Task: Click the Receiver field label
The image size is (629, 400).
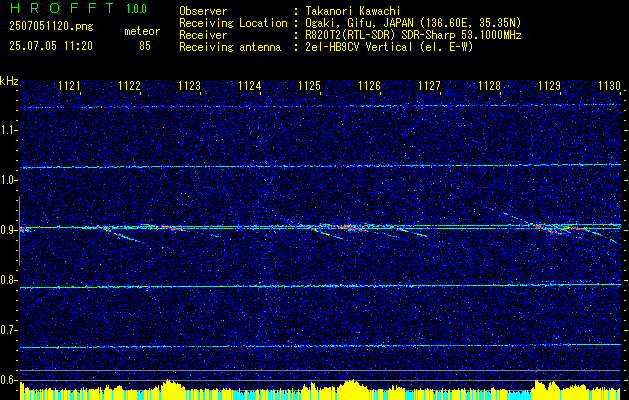Action: click(x=203, y=35)
